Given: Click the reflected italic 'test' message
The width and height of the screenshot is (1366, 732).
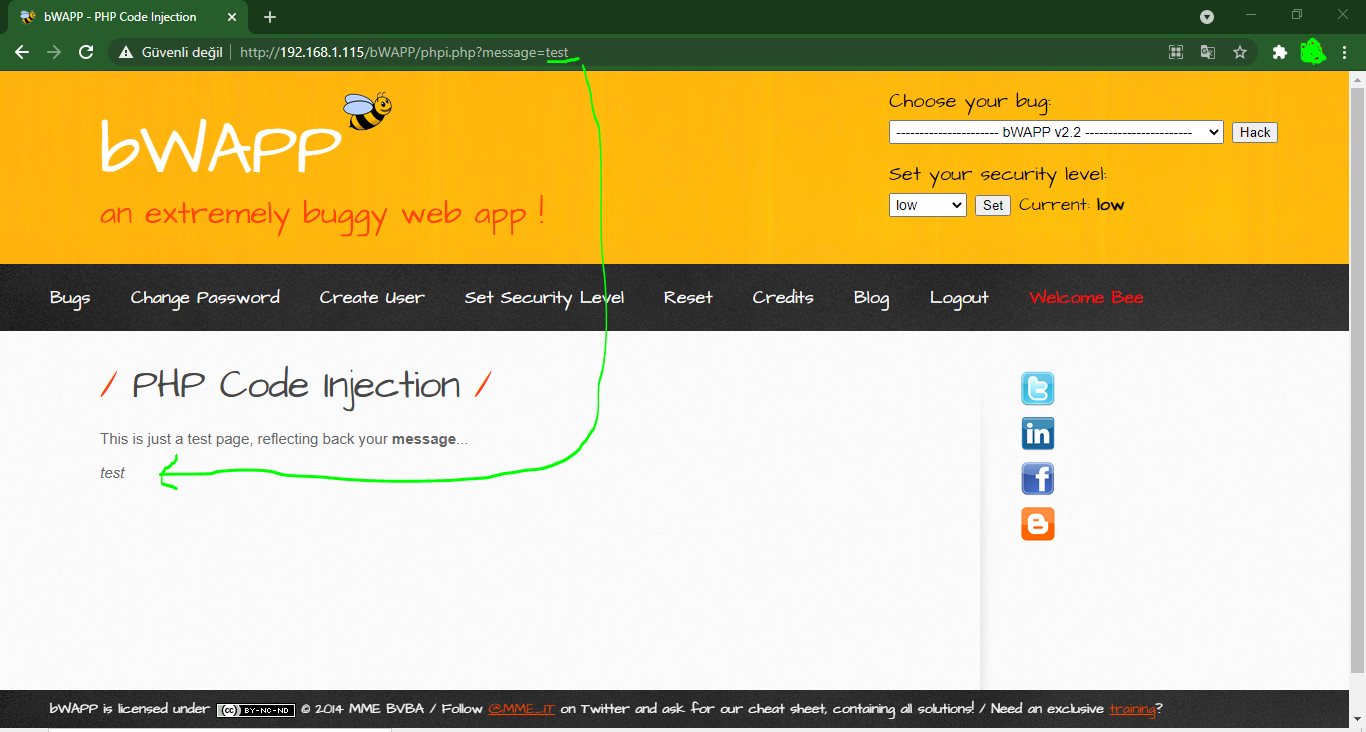Looking at the screenshot, I should tap(112, 473).
